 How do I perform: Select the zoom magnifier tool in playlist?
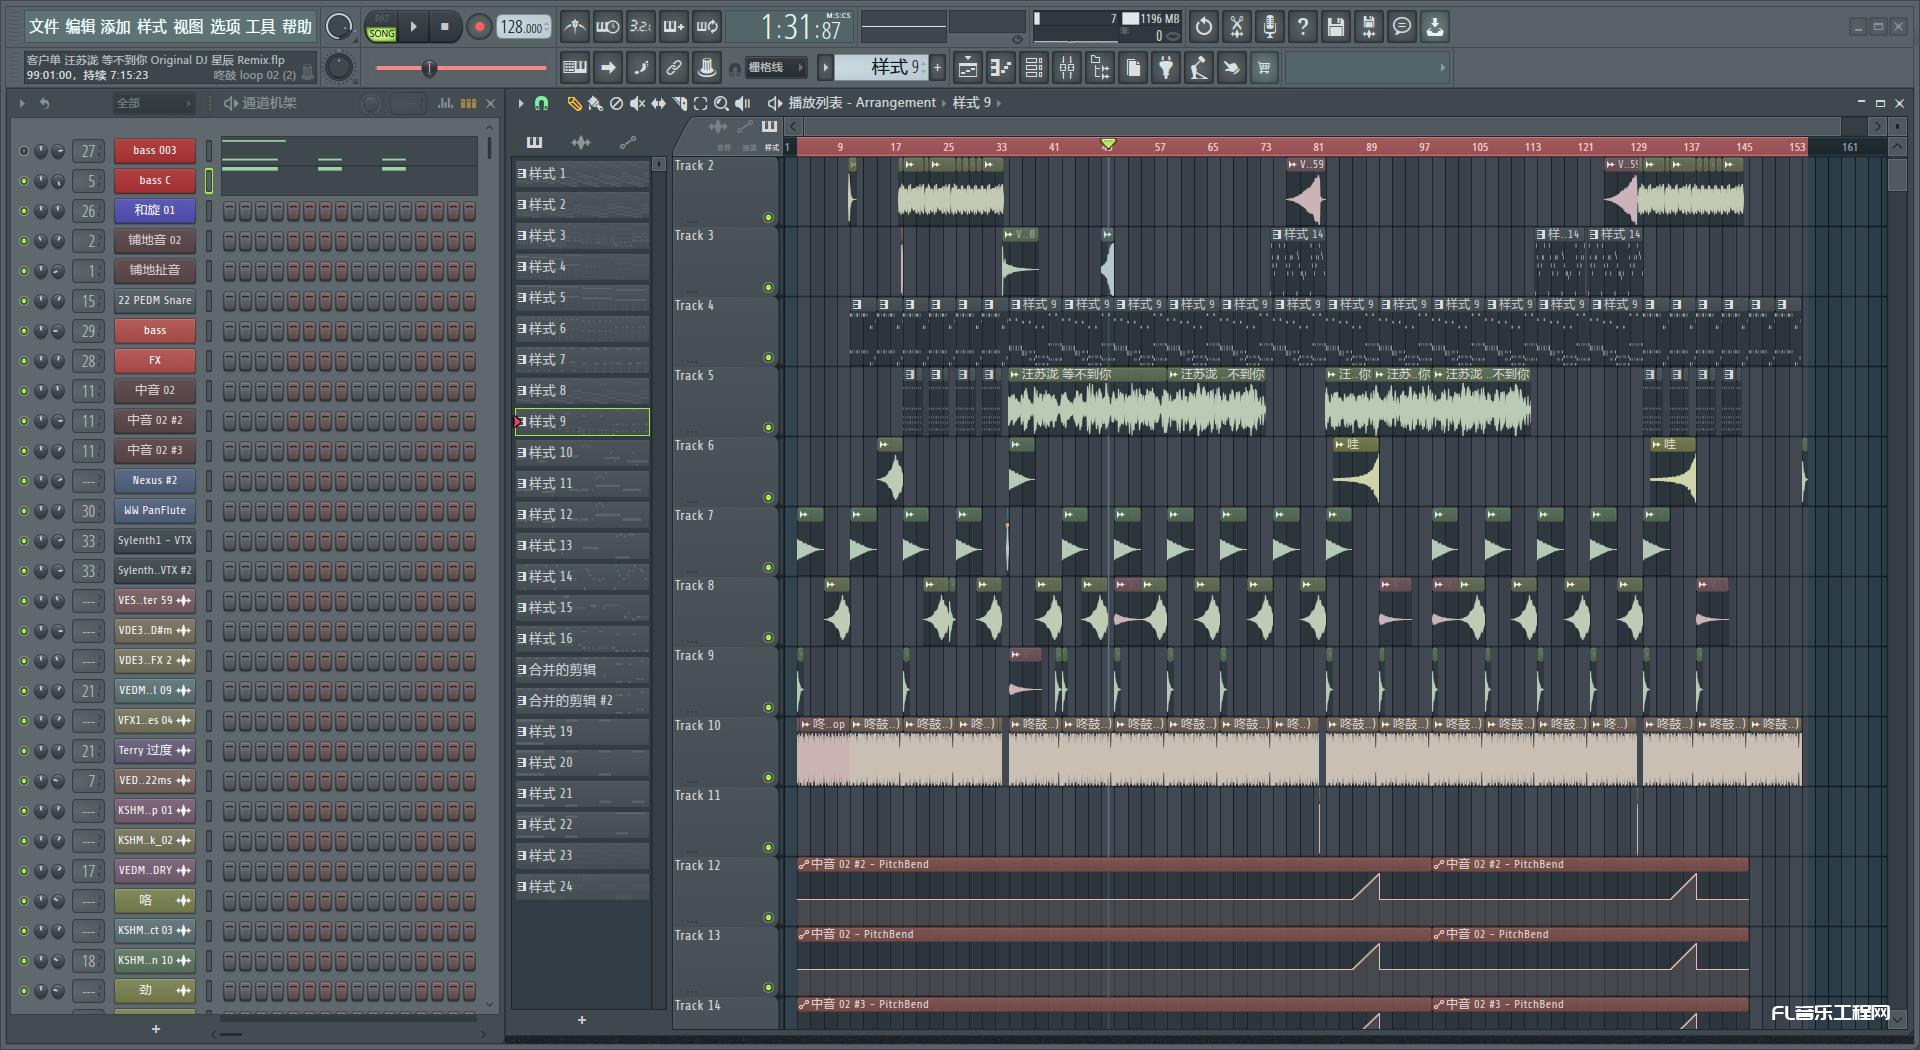click(x=721, y=103)
